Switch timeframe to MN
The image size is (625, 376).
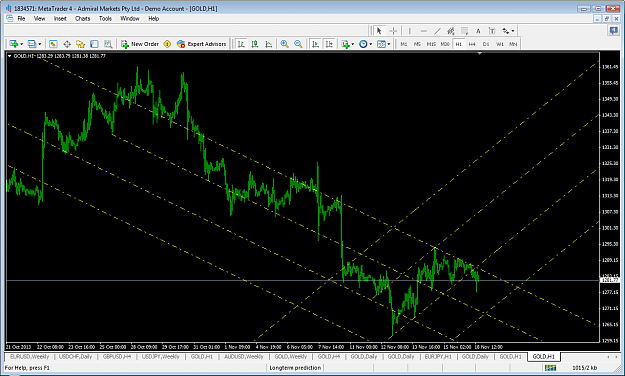[513, 44]
